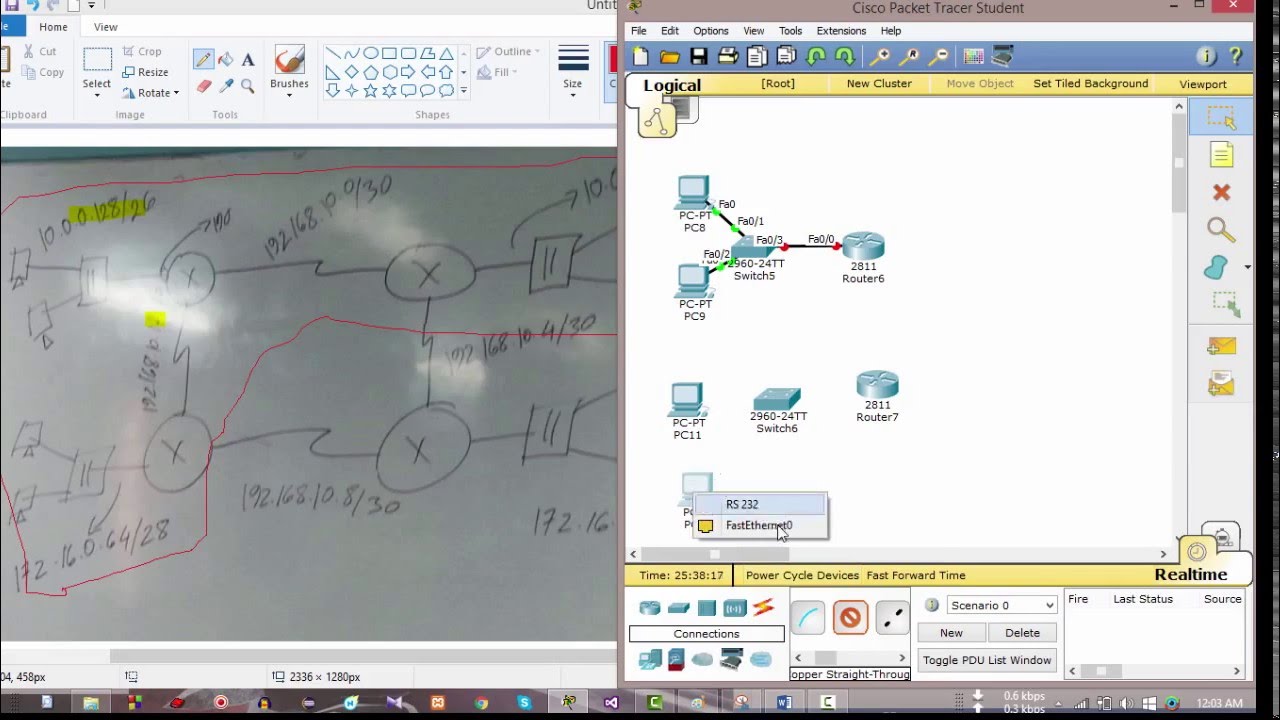
Task: Zoom in on the workspace
Action: [881, 57]
